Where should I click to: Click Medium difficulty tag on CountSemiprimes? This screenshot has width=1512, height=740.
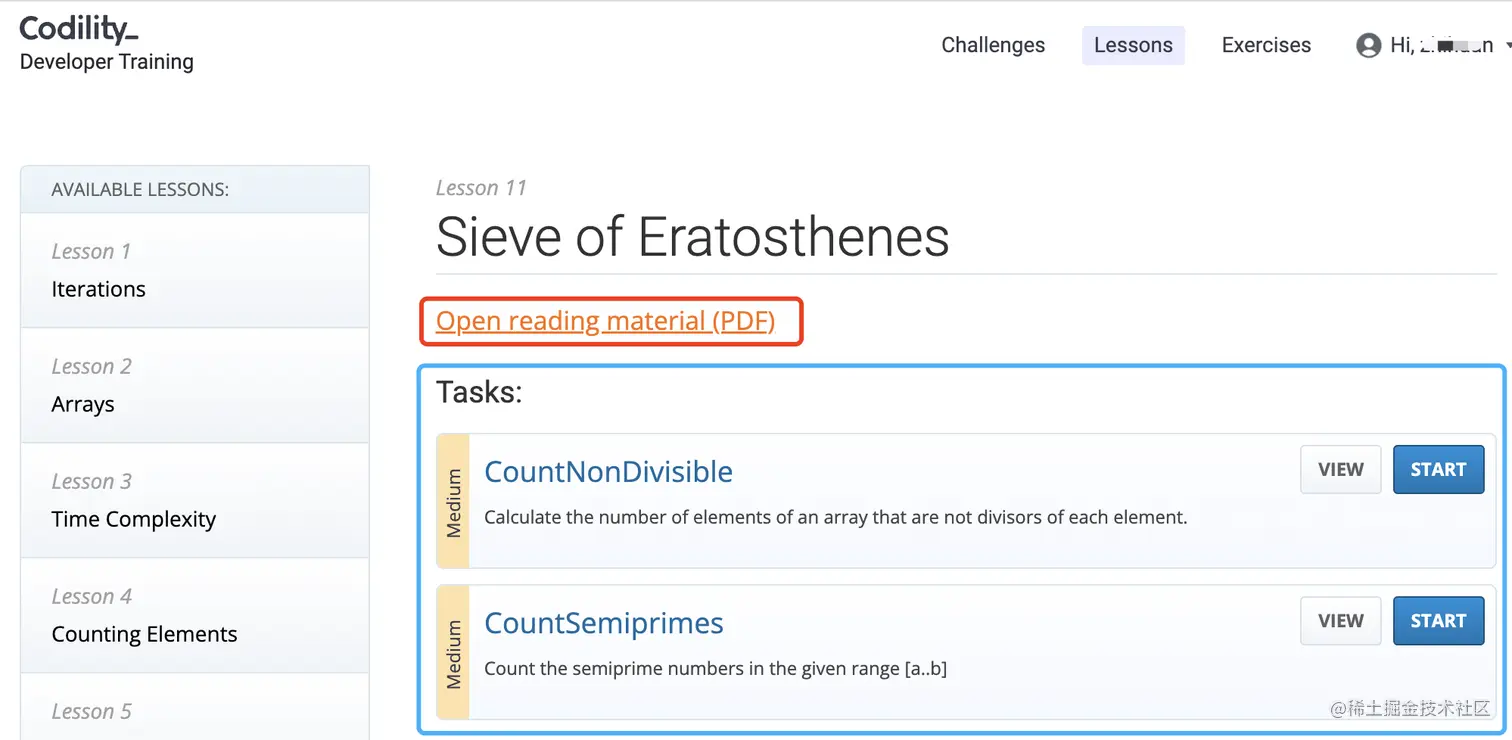tap(454, 653)
